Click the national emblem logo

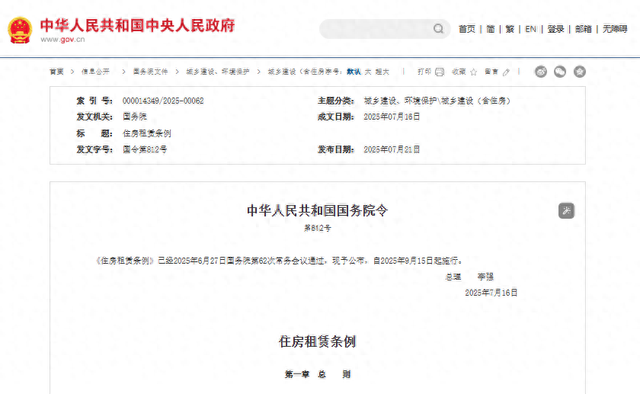[x=20, y=30]
